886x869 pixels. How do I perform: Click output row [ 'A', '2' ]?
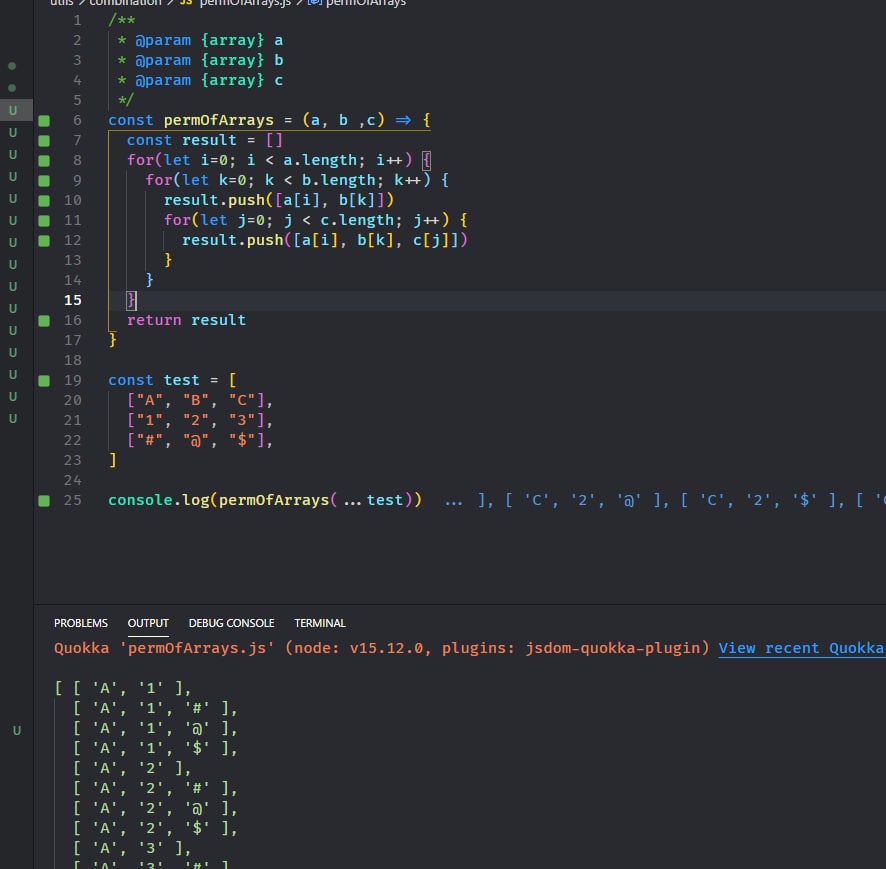[x=132, y=768]
